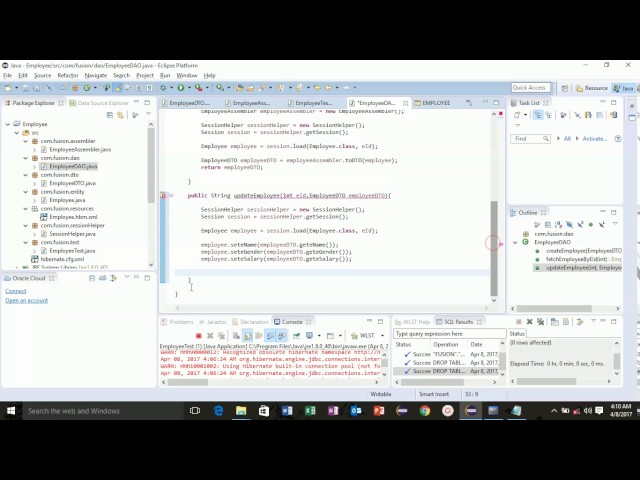Switch to the Resource perspective button
Viewport: 640px width, 480px height.
point(592,88)
